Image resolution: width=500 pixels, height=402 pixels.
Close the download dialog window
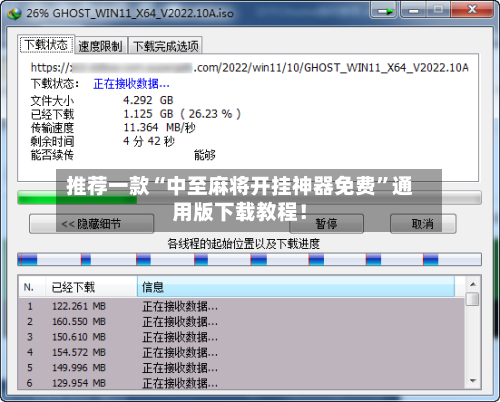[472, 10]
